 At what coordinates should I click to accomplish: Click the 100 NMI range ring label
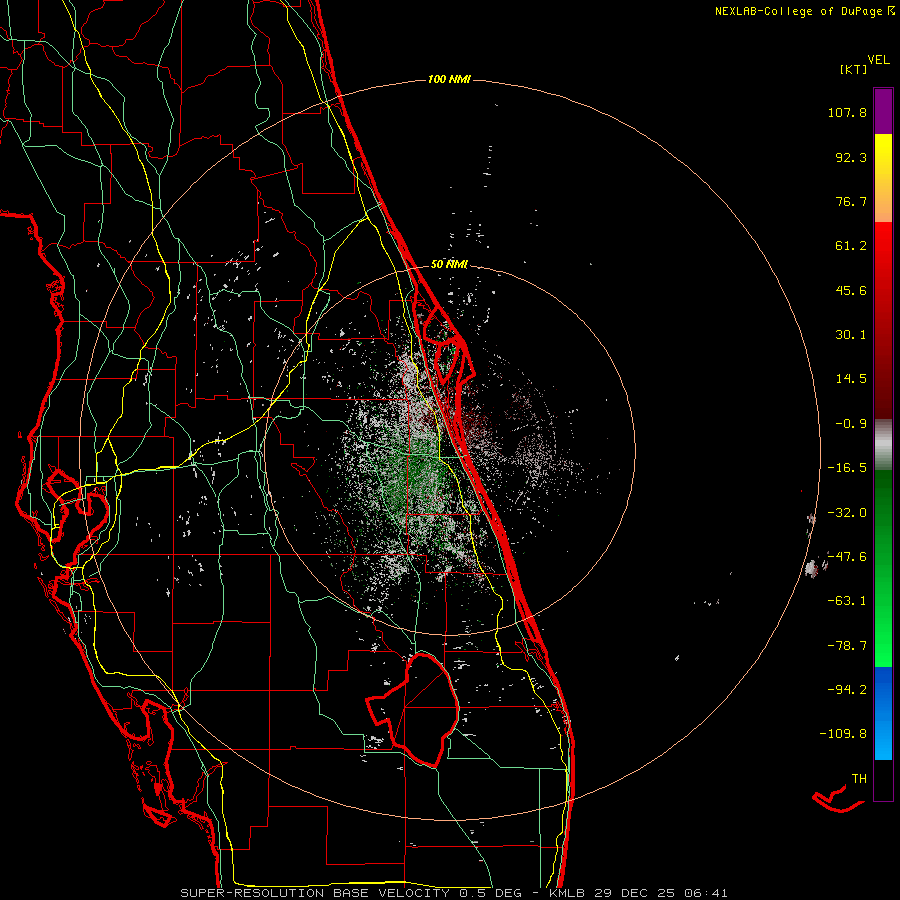[449, 79]
